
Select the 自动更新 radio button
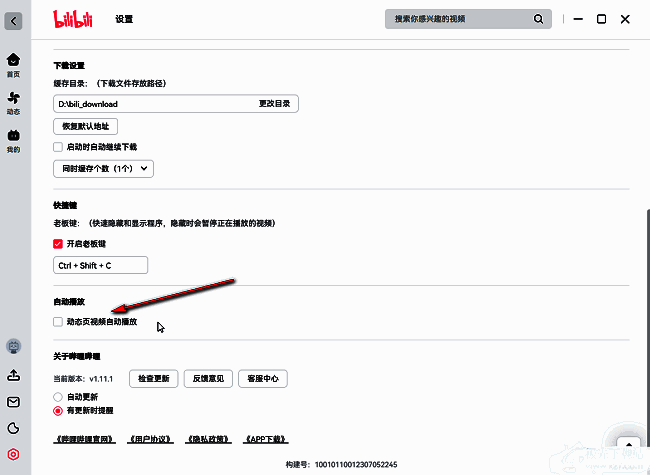click(58, 397)
